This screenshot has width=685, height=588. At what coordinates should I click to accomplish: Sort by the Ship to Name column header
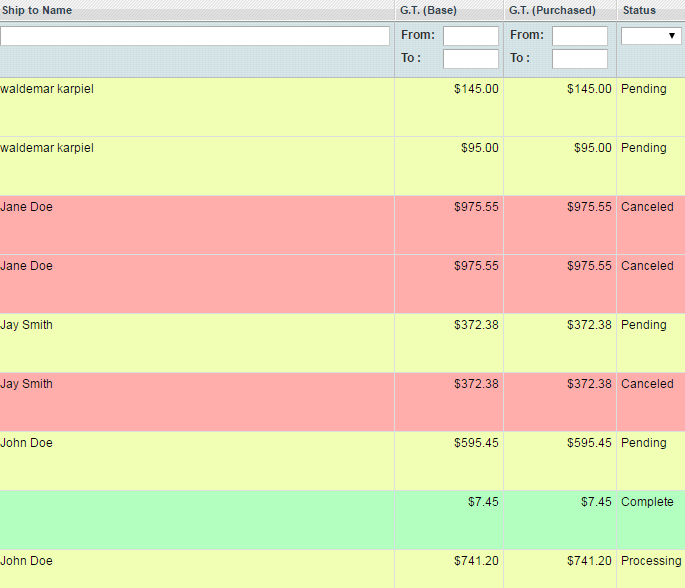pos(36,10)
